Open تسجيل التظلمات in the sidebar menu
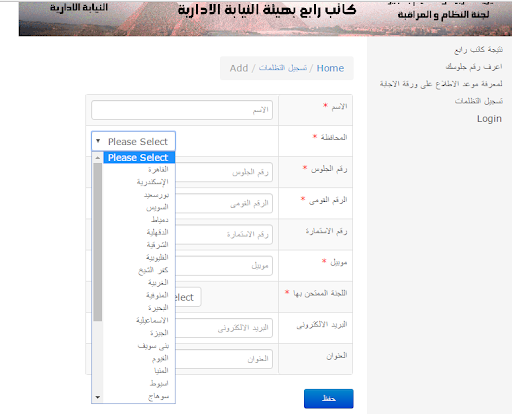Image resolution: width=512 pixels, height=414 pixels. tap(479, 101)
